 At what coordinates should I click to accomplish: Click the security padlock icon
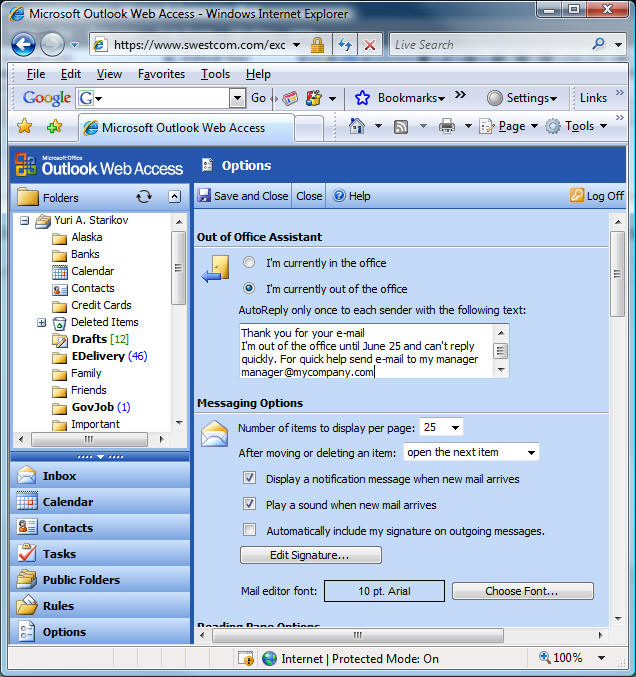tap(317, 44)
